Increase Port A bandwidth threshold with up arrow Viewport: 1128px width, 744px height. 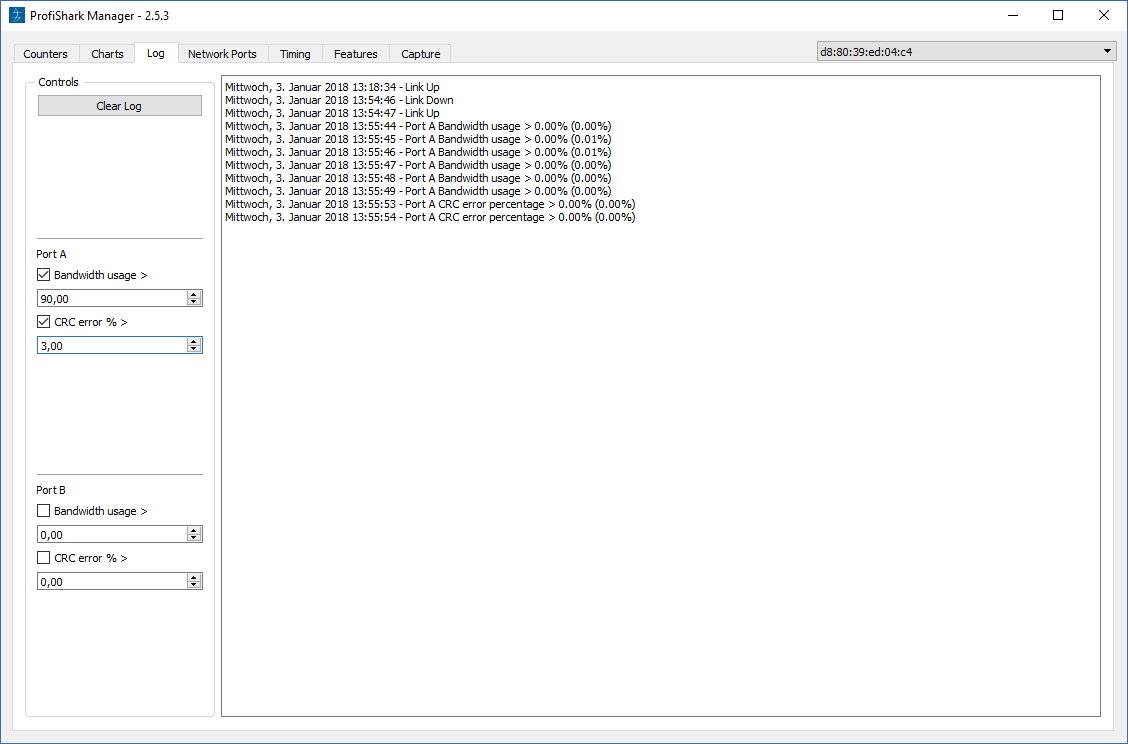[x=194, y=294]
